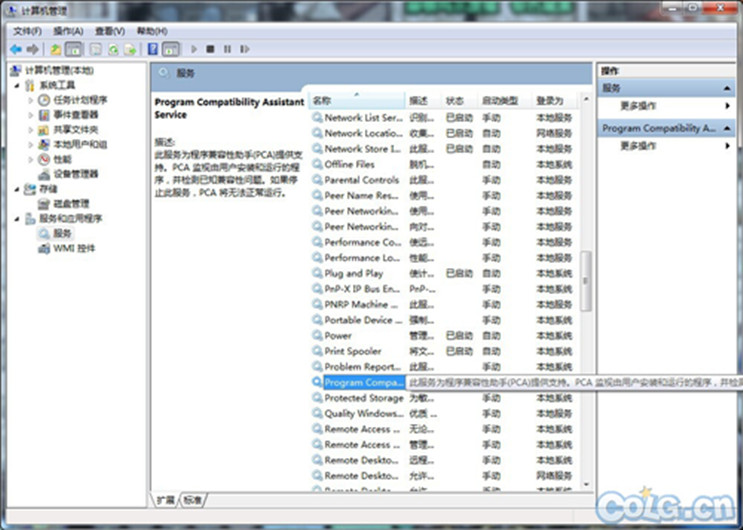Sort by the 状态 column header
The height and width of the screenshot is (530, 743).
point(459,101)
